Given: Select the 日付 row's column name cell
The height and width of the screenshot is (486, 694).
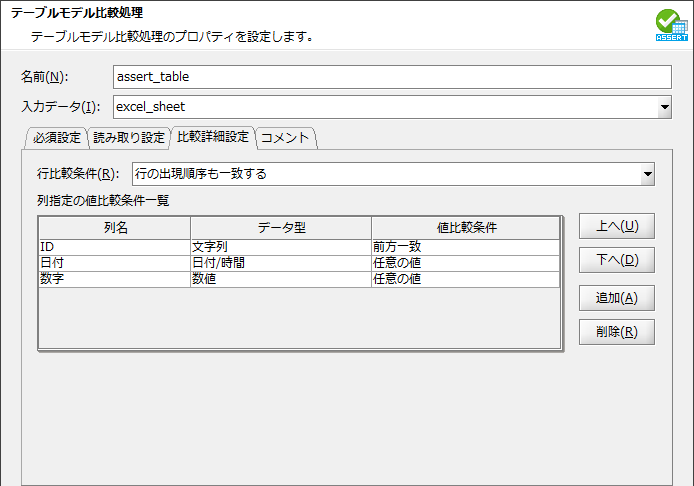Looking at the screenshot, I should [x=114, y=263].
